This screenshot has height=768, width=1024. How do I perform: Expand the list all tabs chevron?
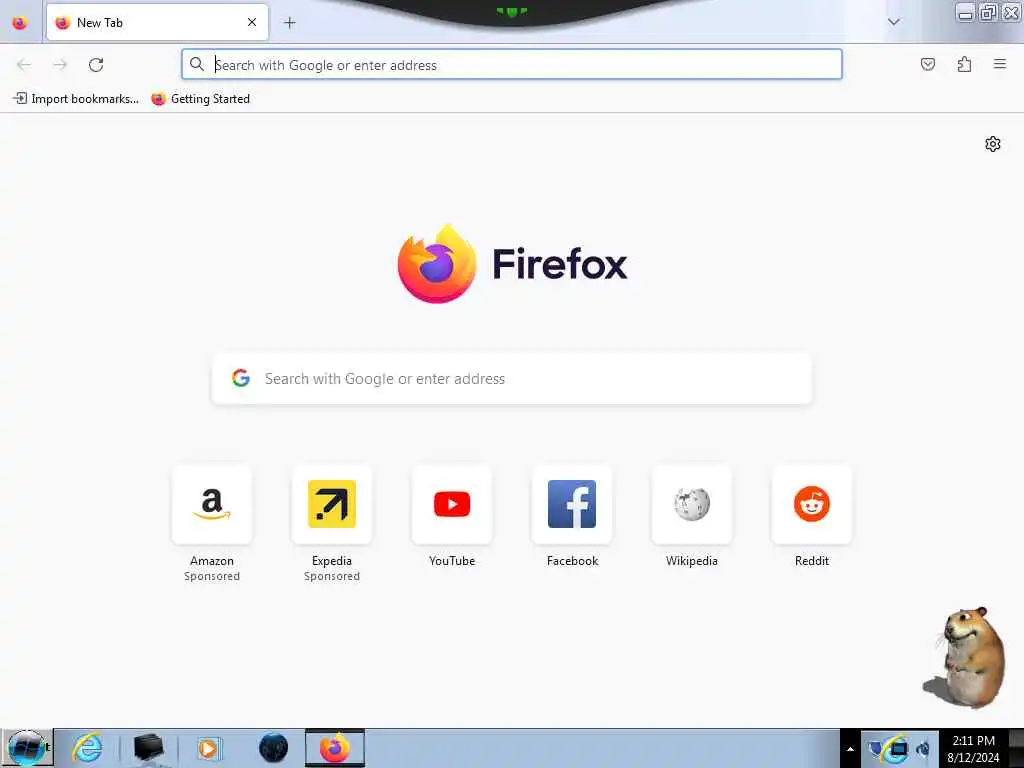[894, 22]
